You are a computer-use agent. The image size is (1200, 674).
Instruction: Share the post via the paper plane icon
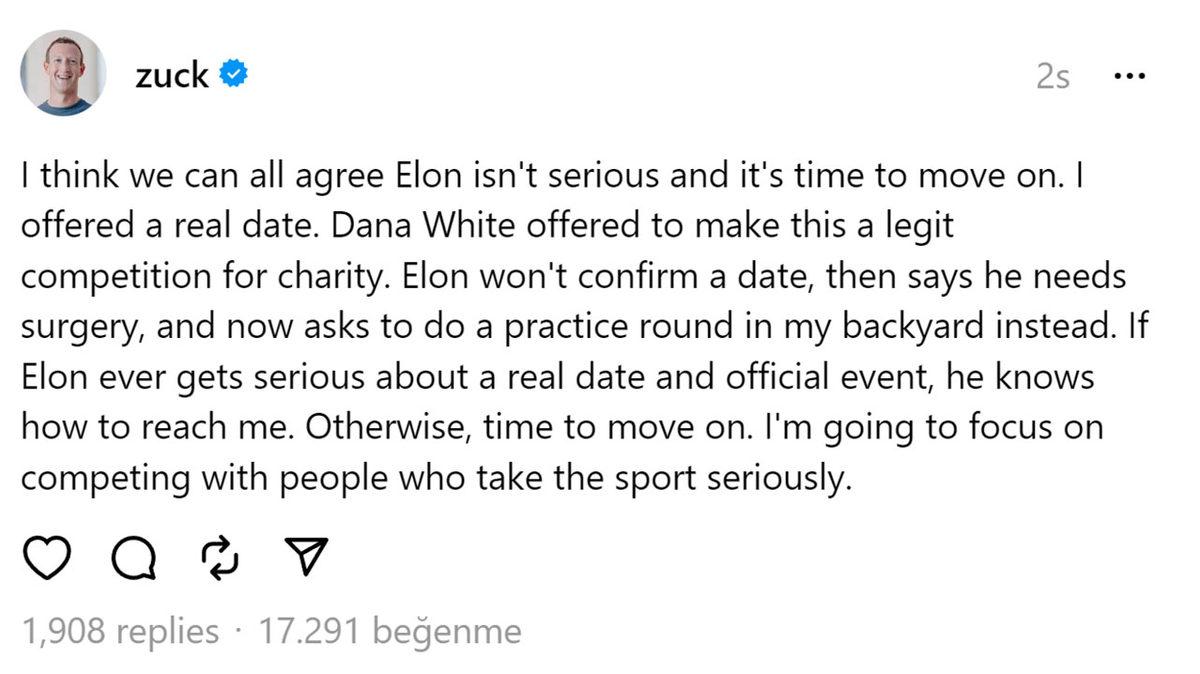[x=305, y=557]
